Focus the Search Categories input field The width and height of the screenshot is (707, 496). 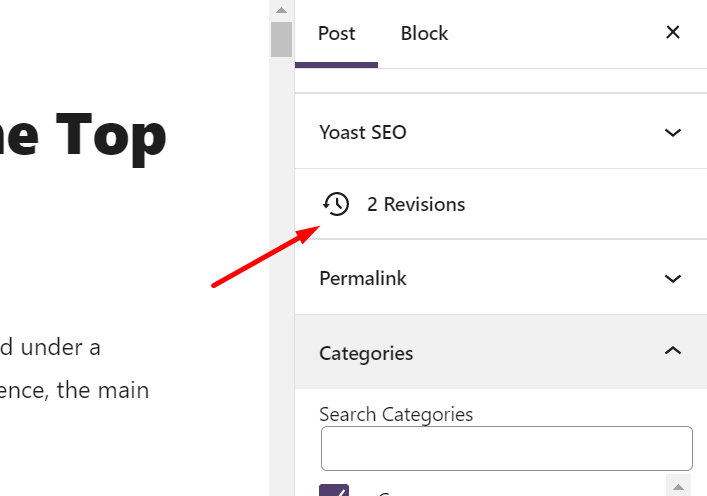(x=506, y=448)
